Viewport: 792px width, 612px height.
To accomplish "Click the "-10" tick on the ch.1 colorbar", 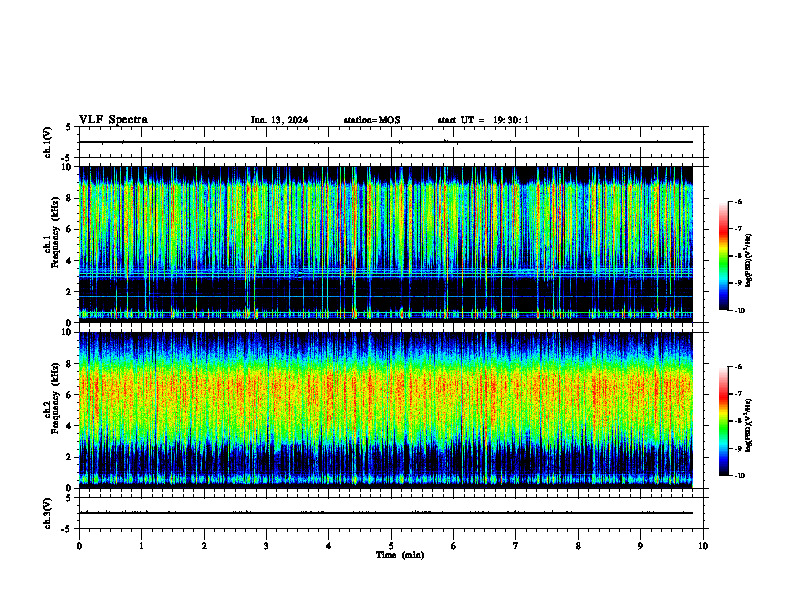I will click(739, 311).
